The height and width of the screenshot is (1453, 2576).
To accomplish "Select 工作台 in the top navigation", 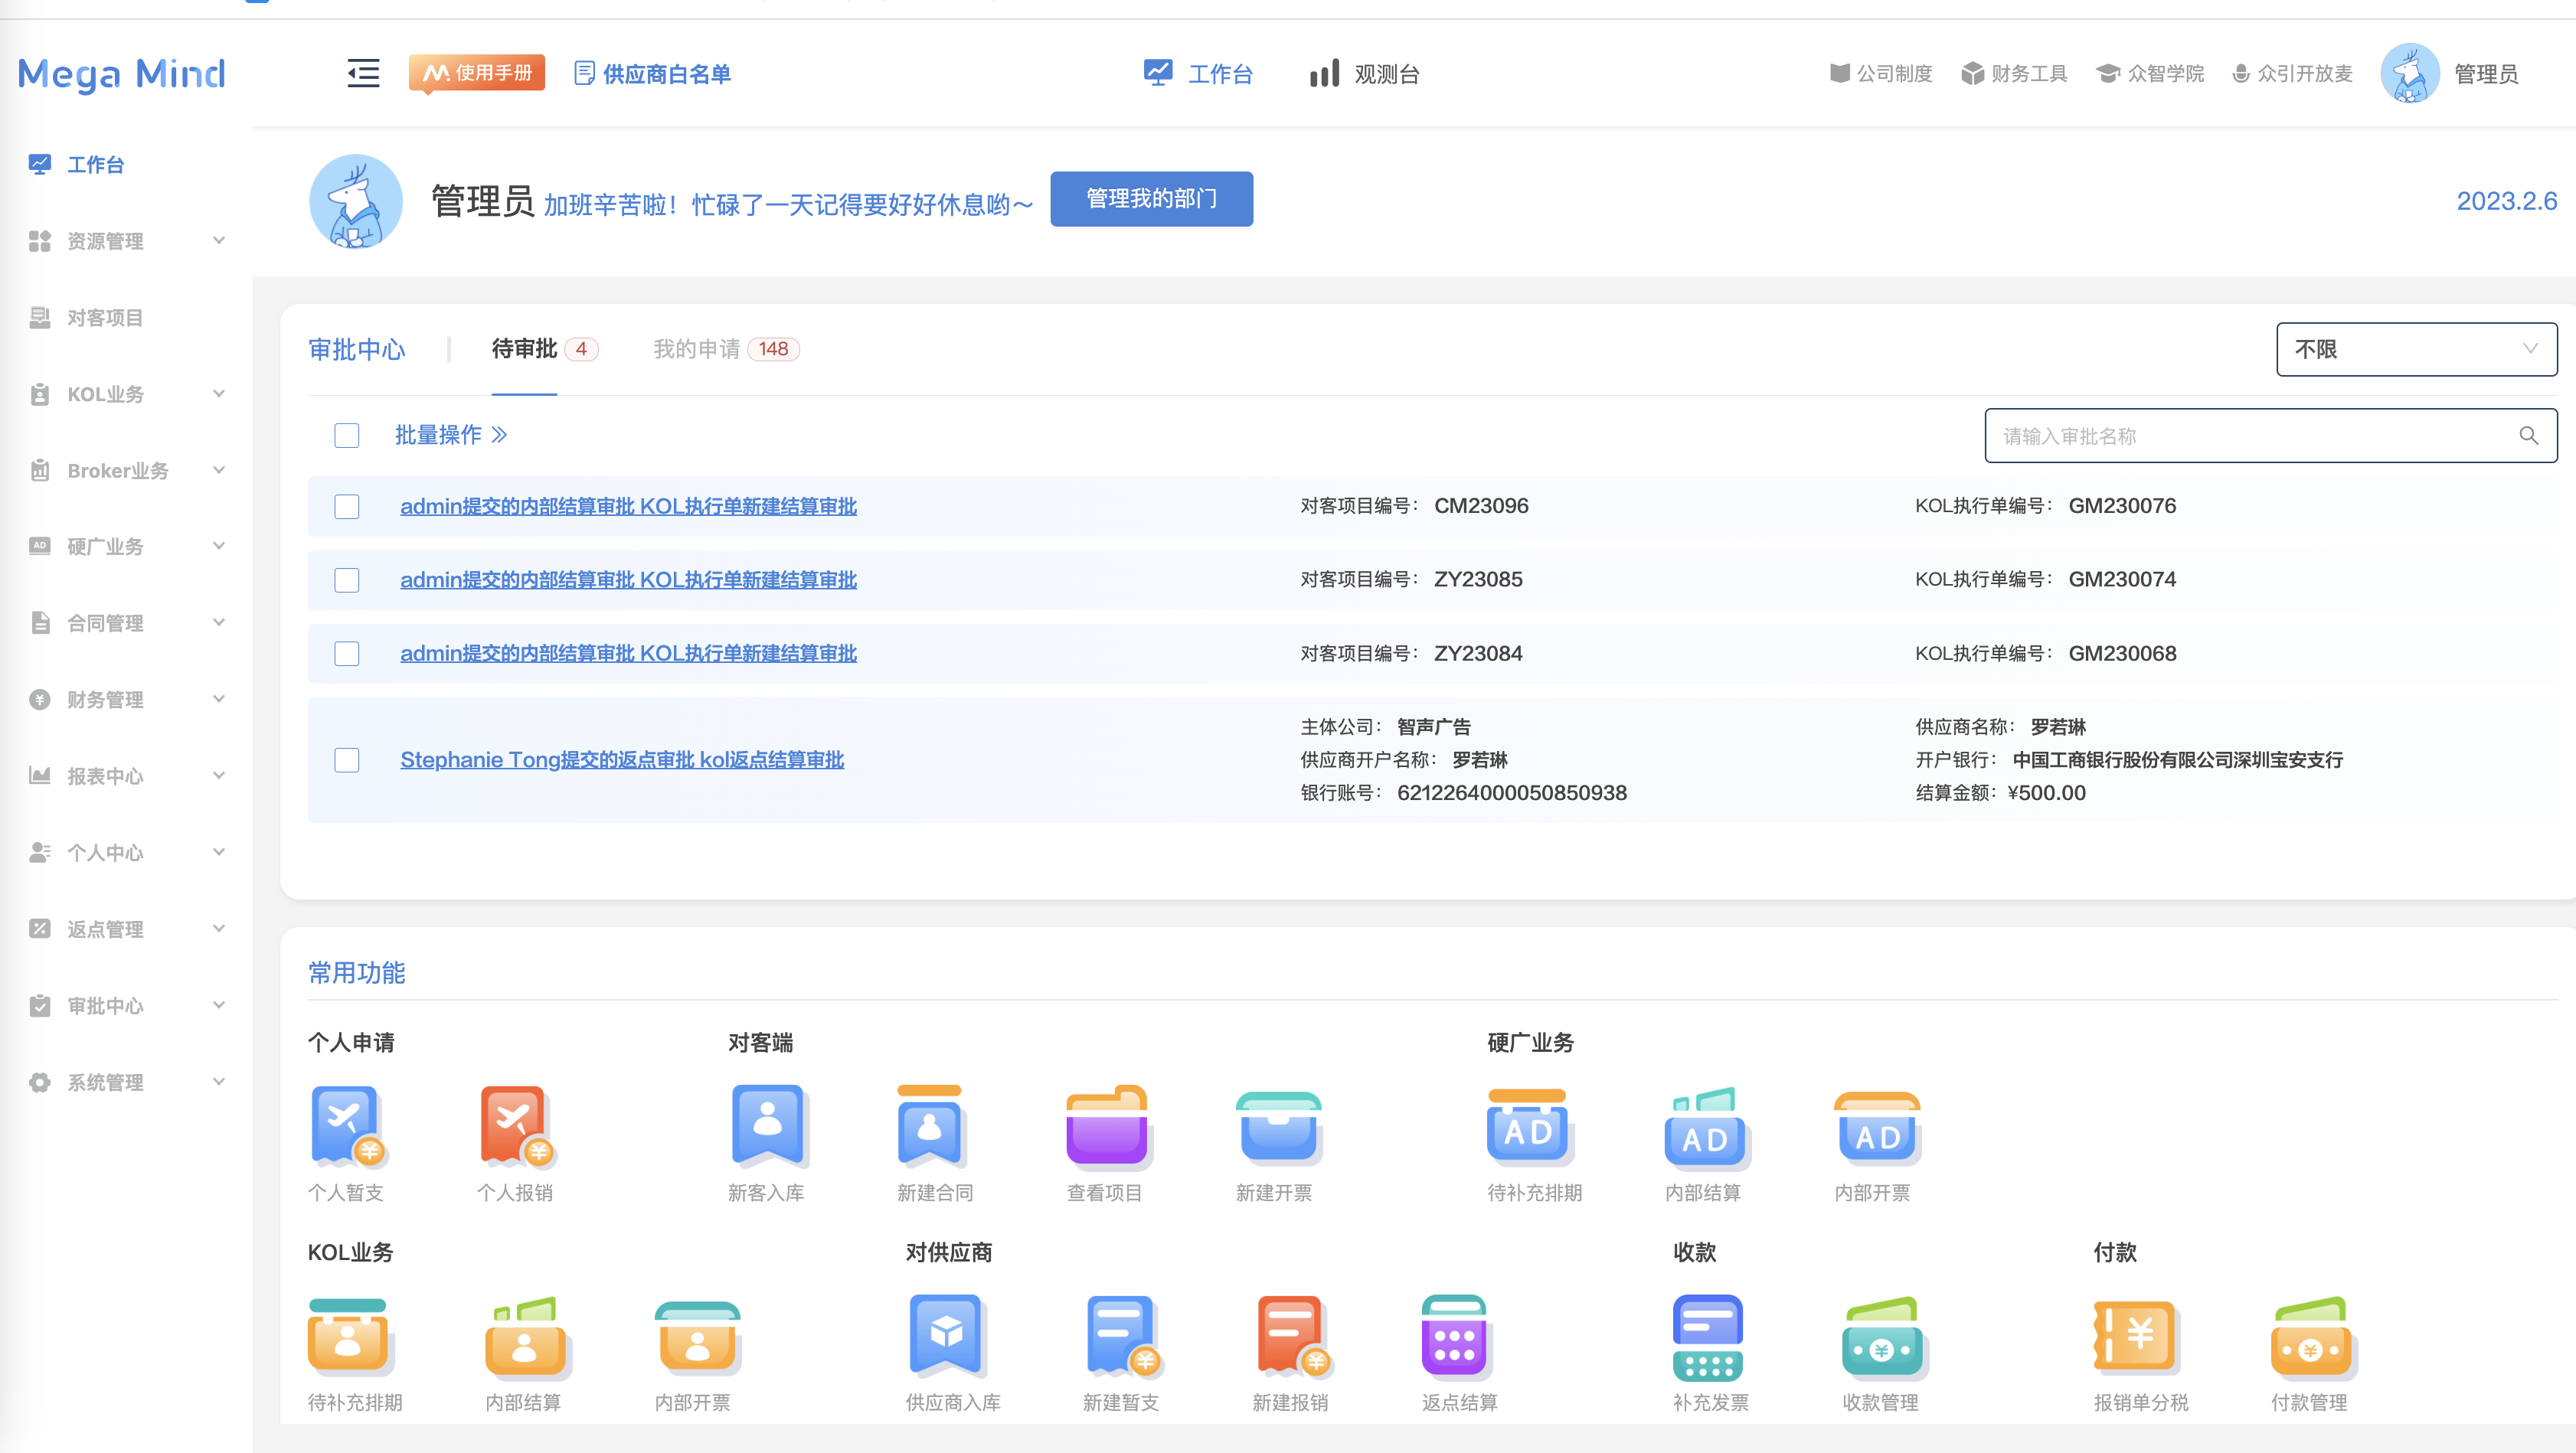I will coord(1198,73).
